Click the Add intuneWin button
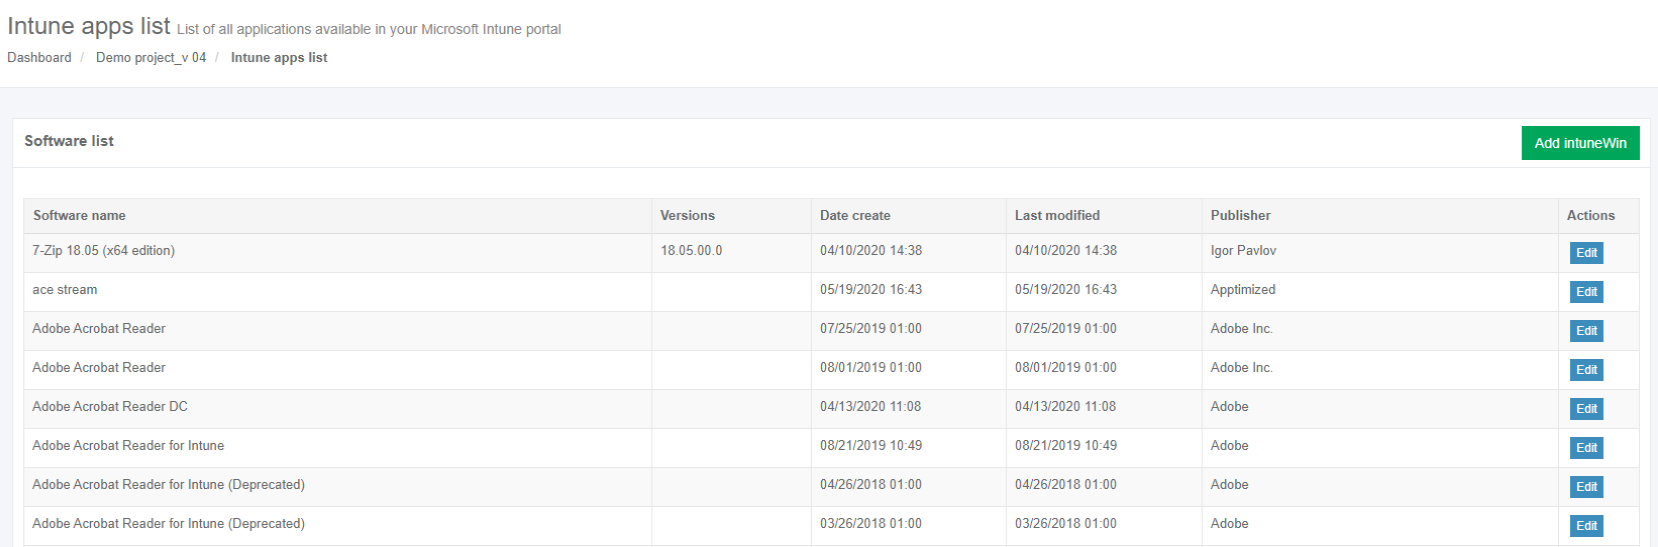 (1580, 143)
